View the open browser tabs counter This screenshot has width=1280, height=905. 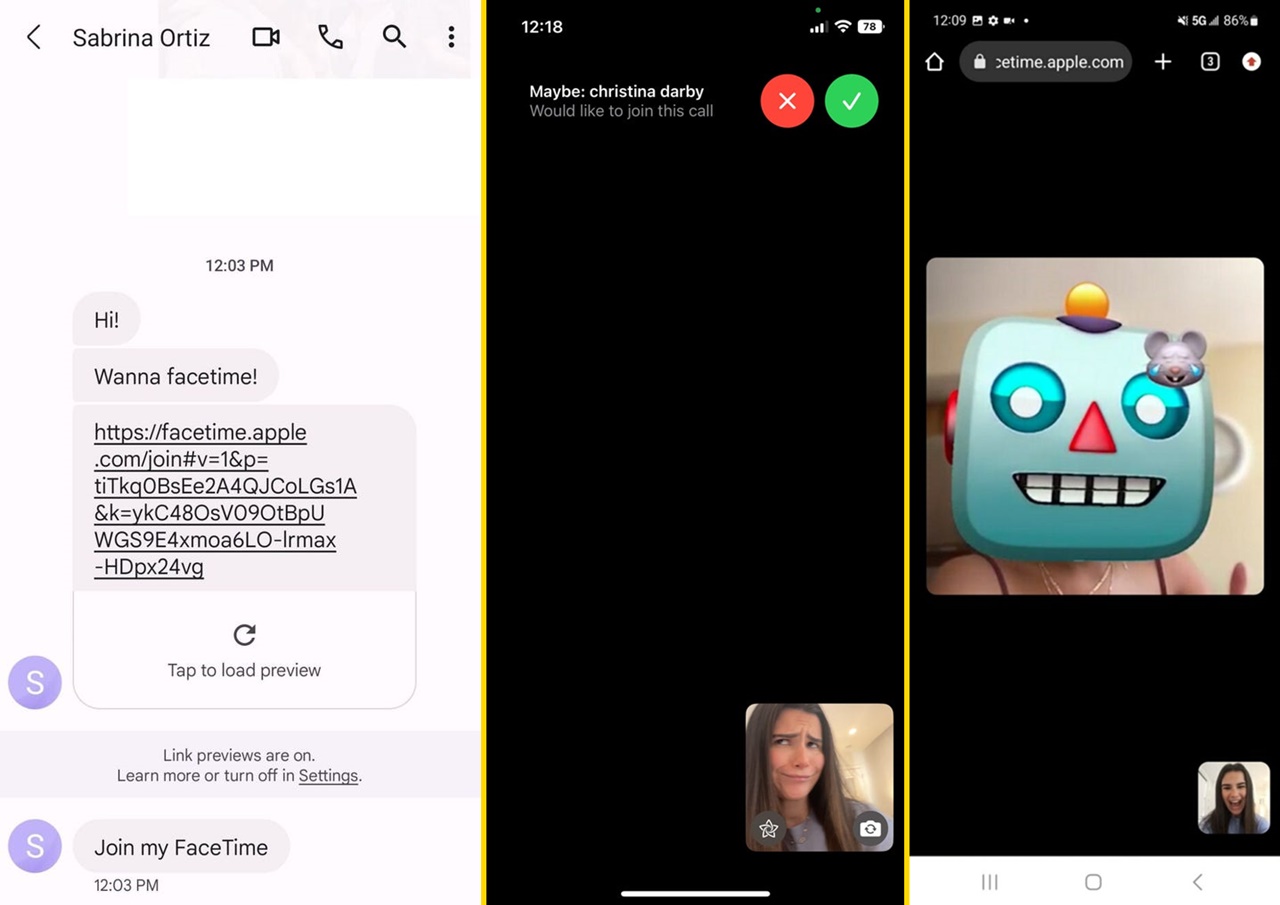[1210, 62]
